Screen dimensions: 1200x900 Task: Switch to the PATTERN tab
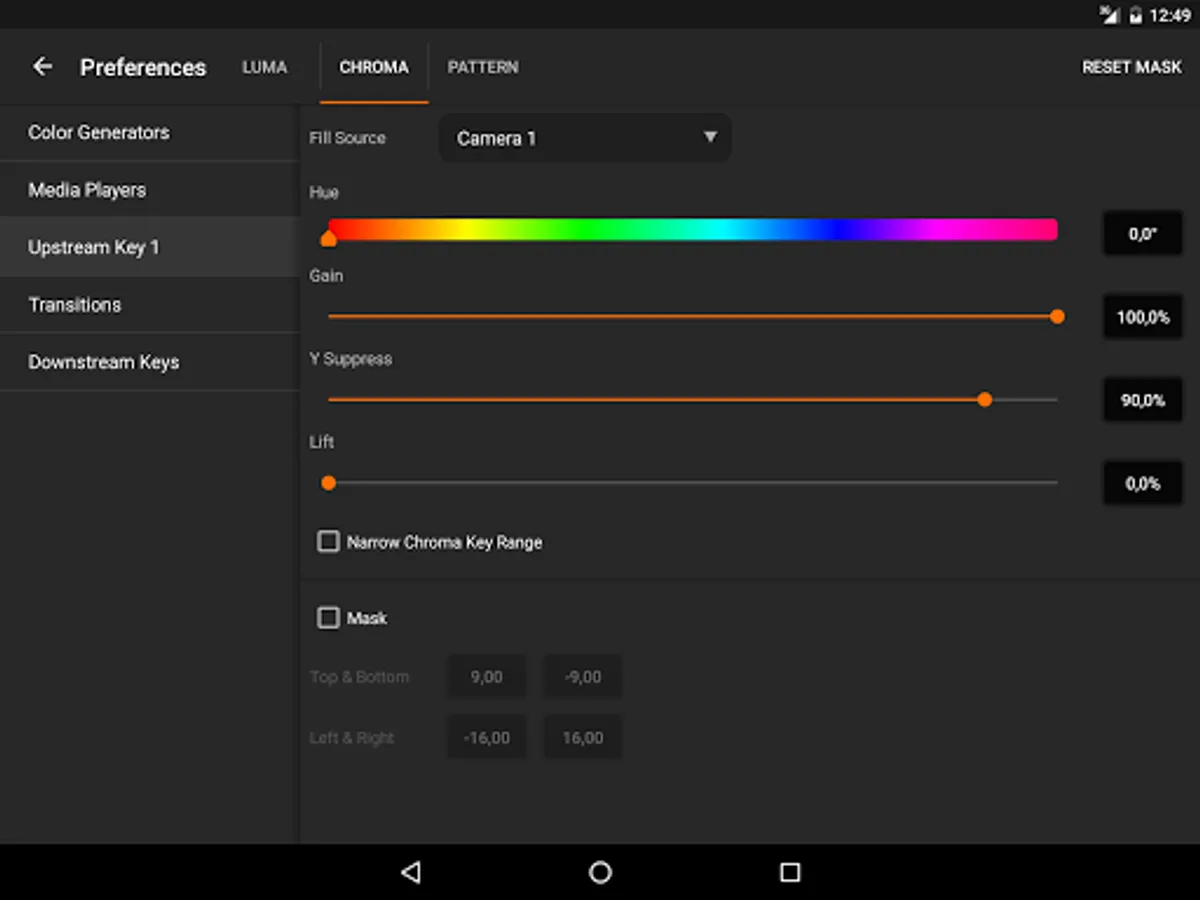482,67
